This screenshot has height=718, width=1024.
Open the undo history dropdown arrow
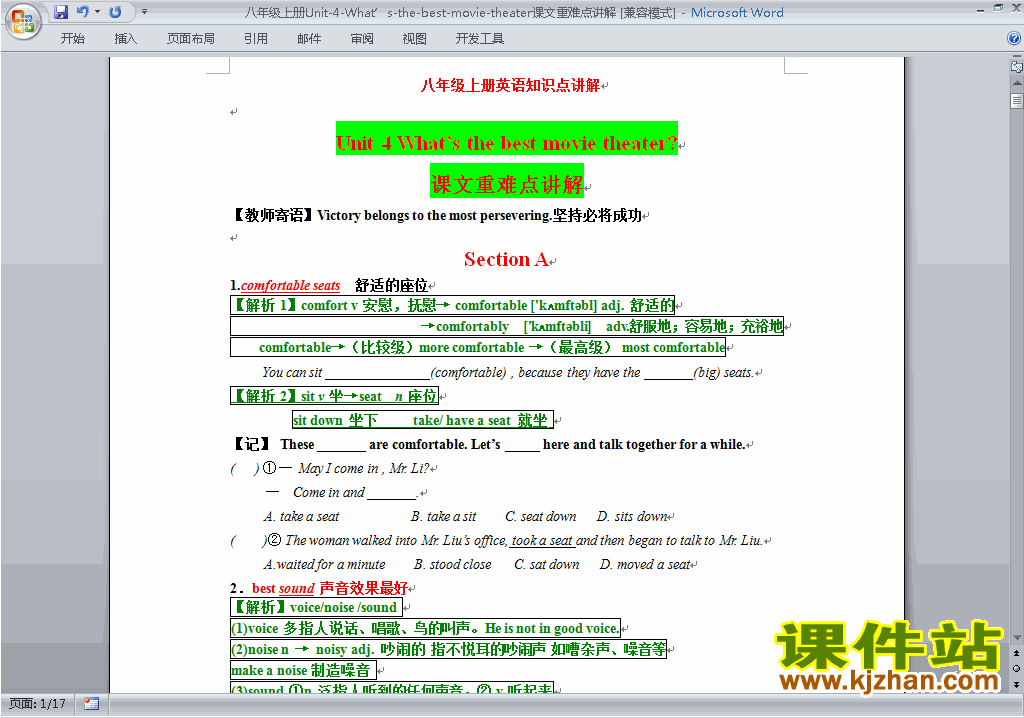pos(97,12)
